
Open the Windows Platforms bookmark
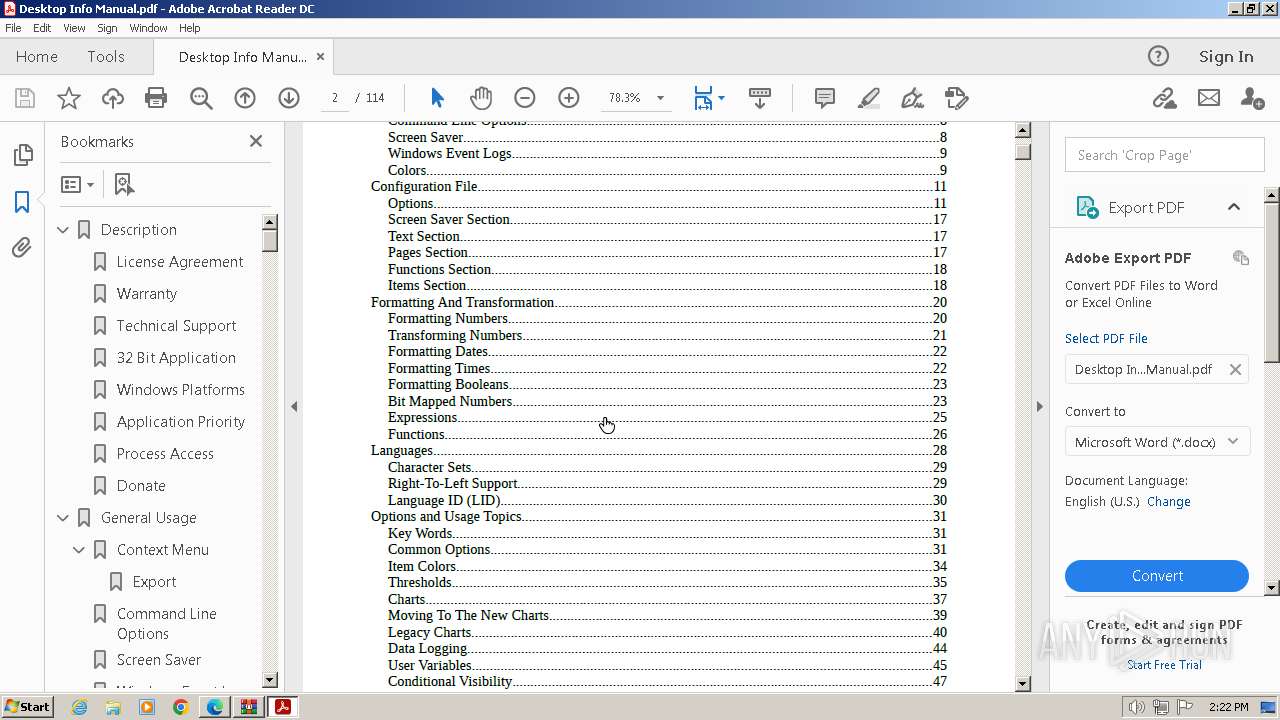click(181, 390)
